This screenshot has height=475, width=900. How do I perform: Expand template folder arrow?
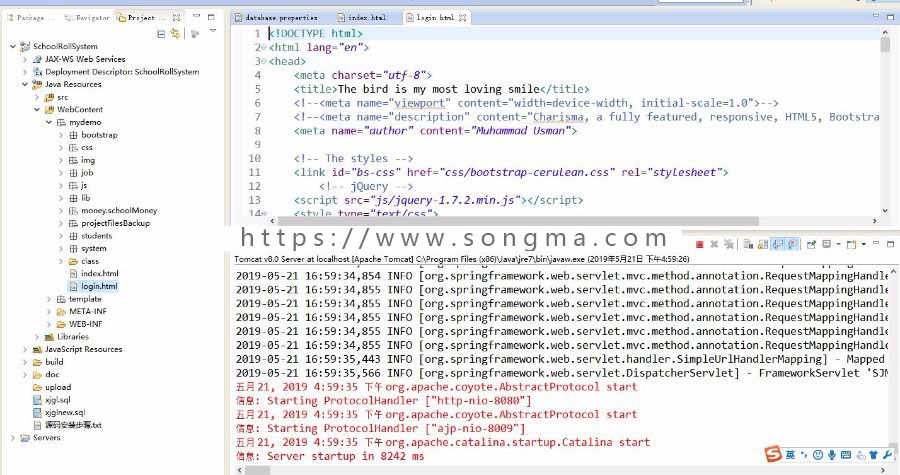pos(49,299)
